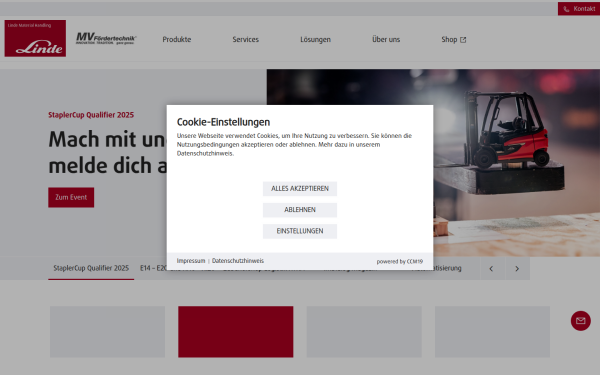The height and width of the screenshot is (375, 600).
Task: Open the Services menu
Action: click(x=246, y=39)
